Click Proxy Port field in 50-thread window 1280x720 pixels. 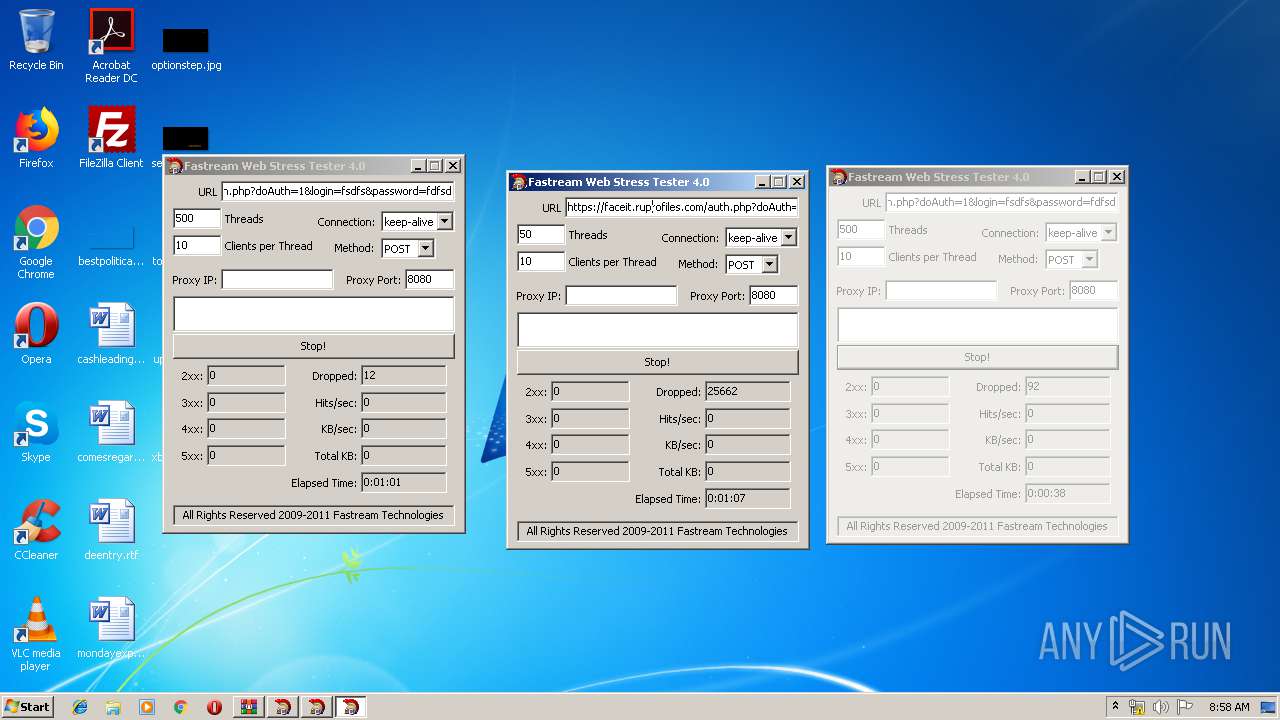[773, 296]
